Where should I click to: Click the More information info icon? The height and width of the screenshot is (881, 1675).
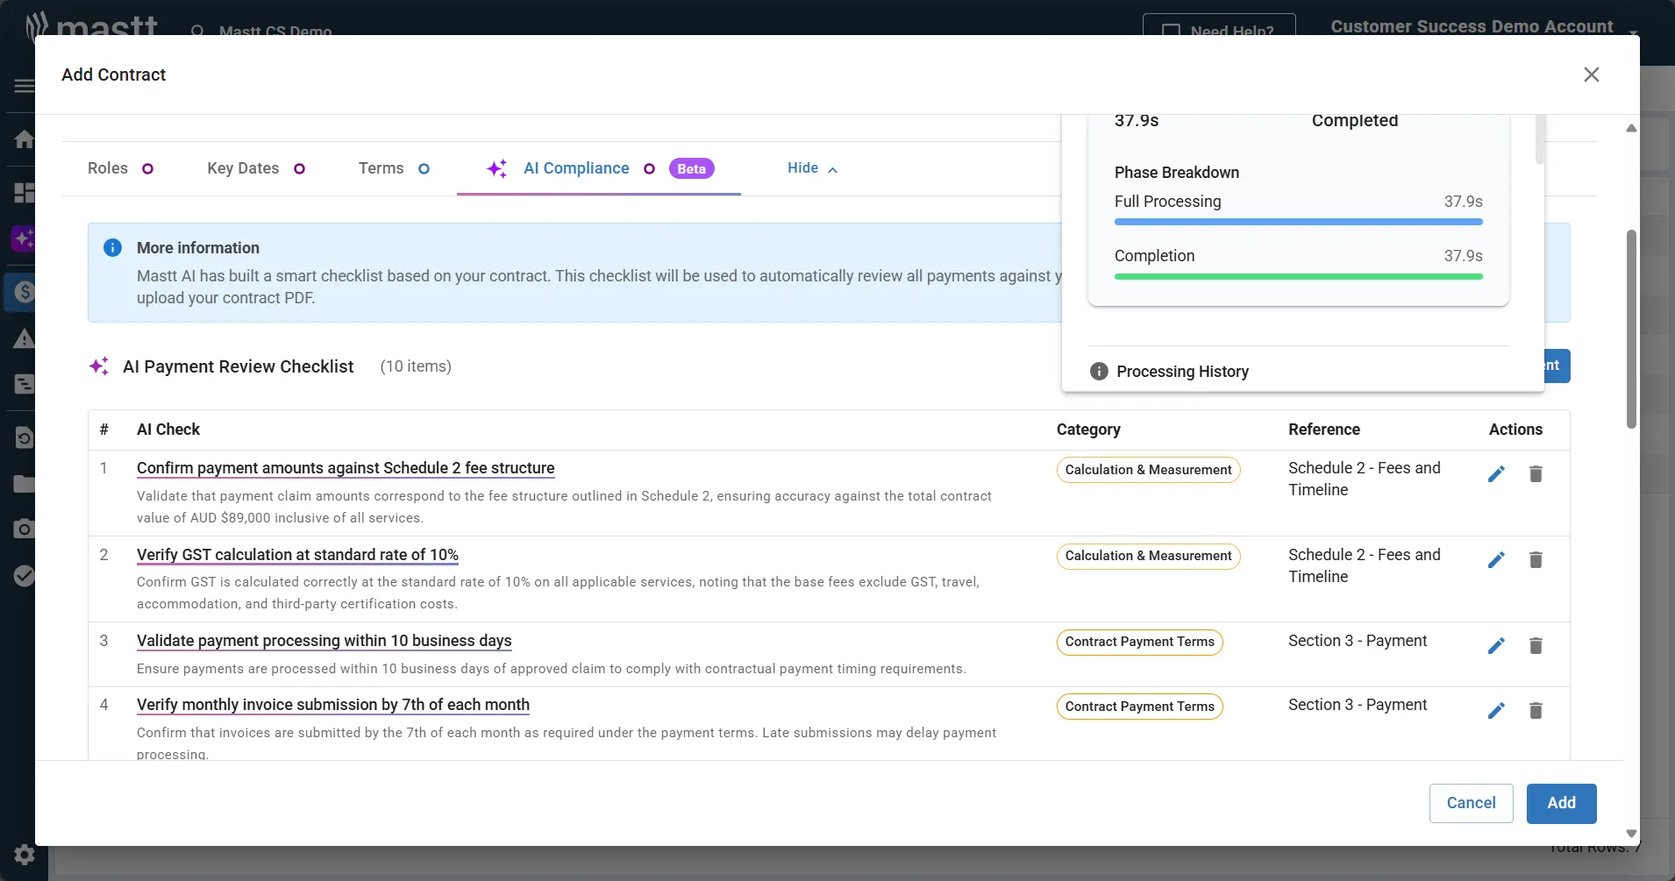coord(113,248)
